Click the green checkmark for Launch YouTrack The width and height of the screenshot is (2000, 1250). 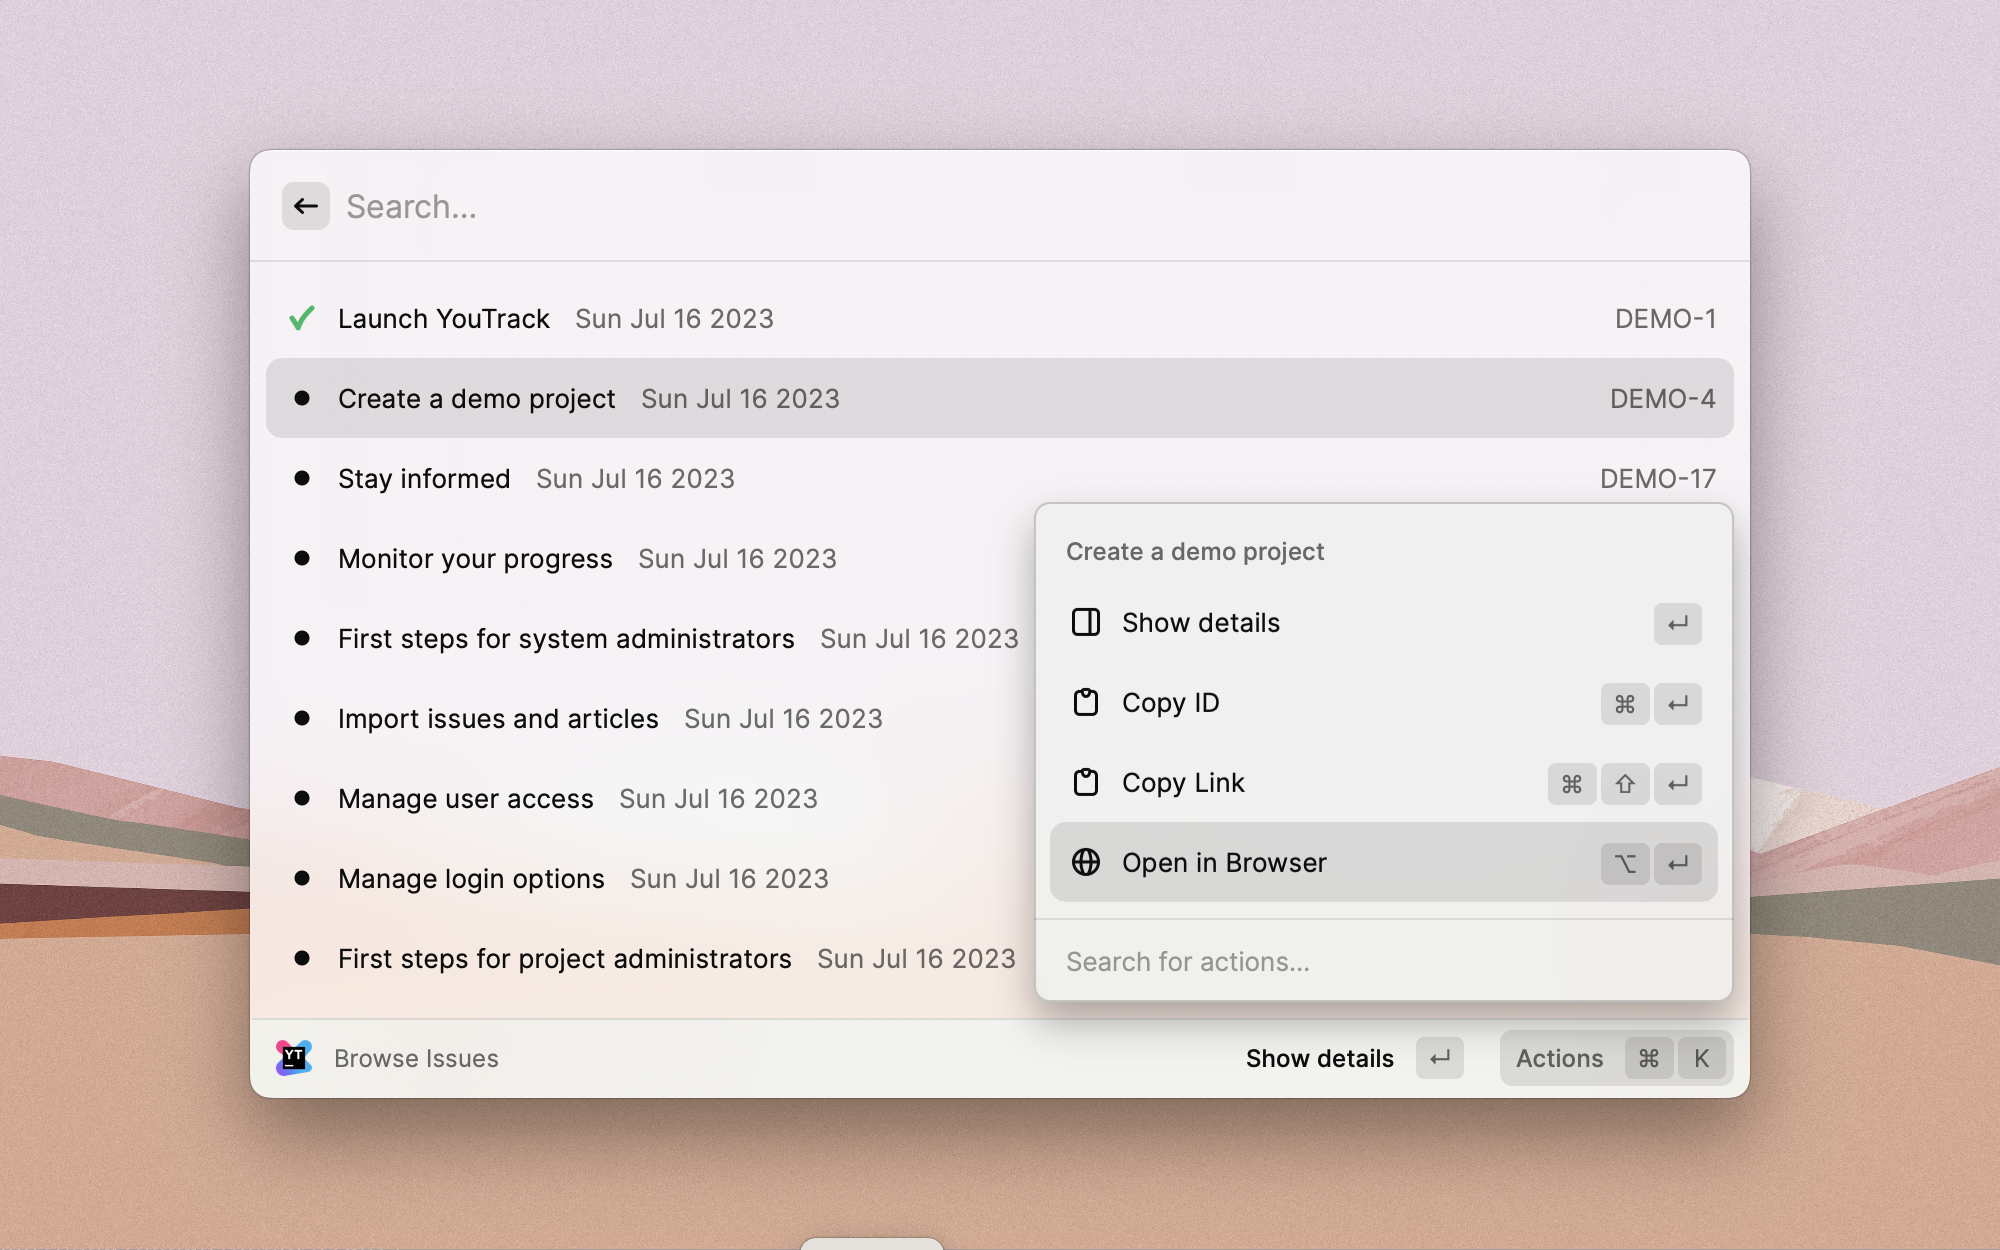click(302, 318)
